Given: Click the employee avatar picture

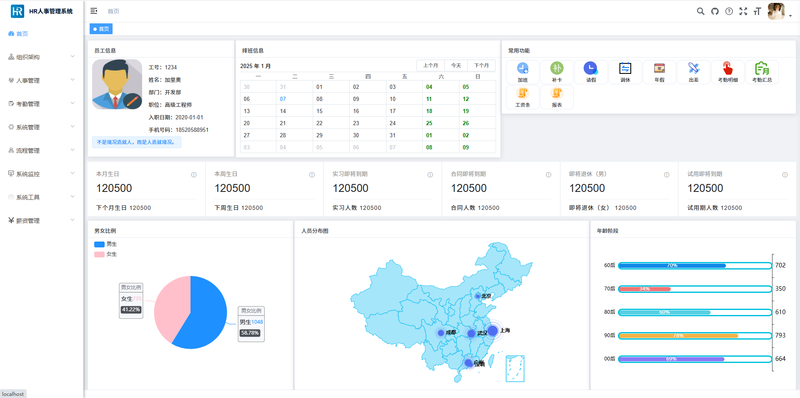Looking at the screenshot, I should 117,84.
